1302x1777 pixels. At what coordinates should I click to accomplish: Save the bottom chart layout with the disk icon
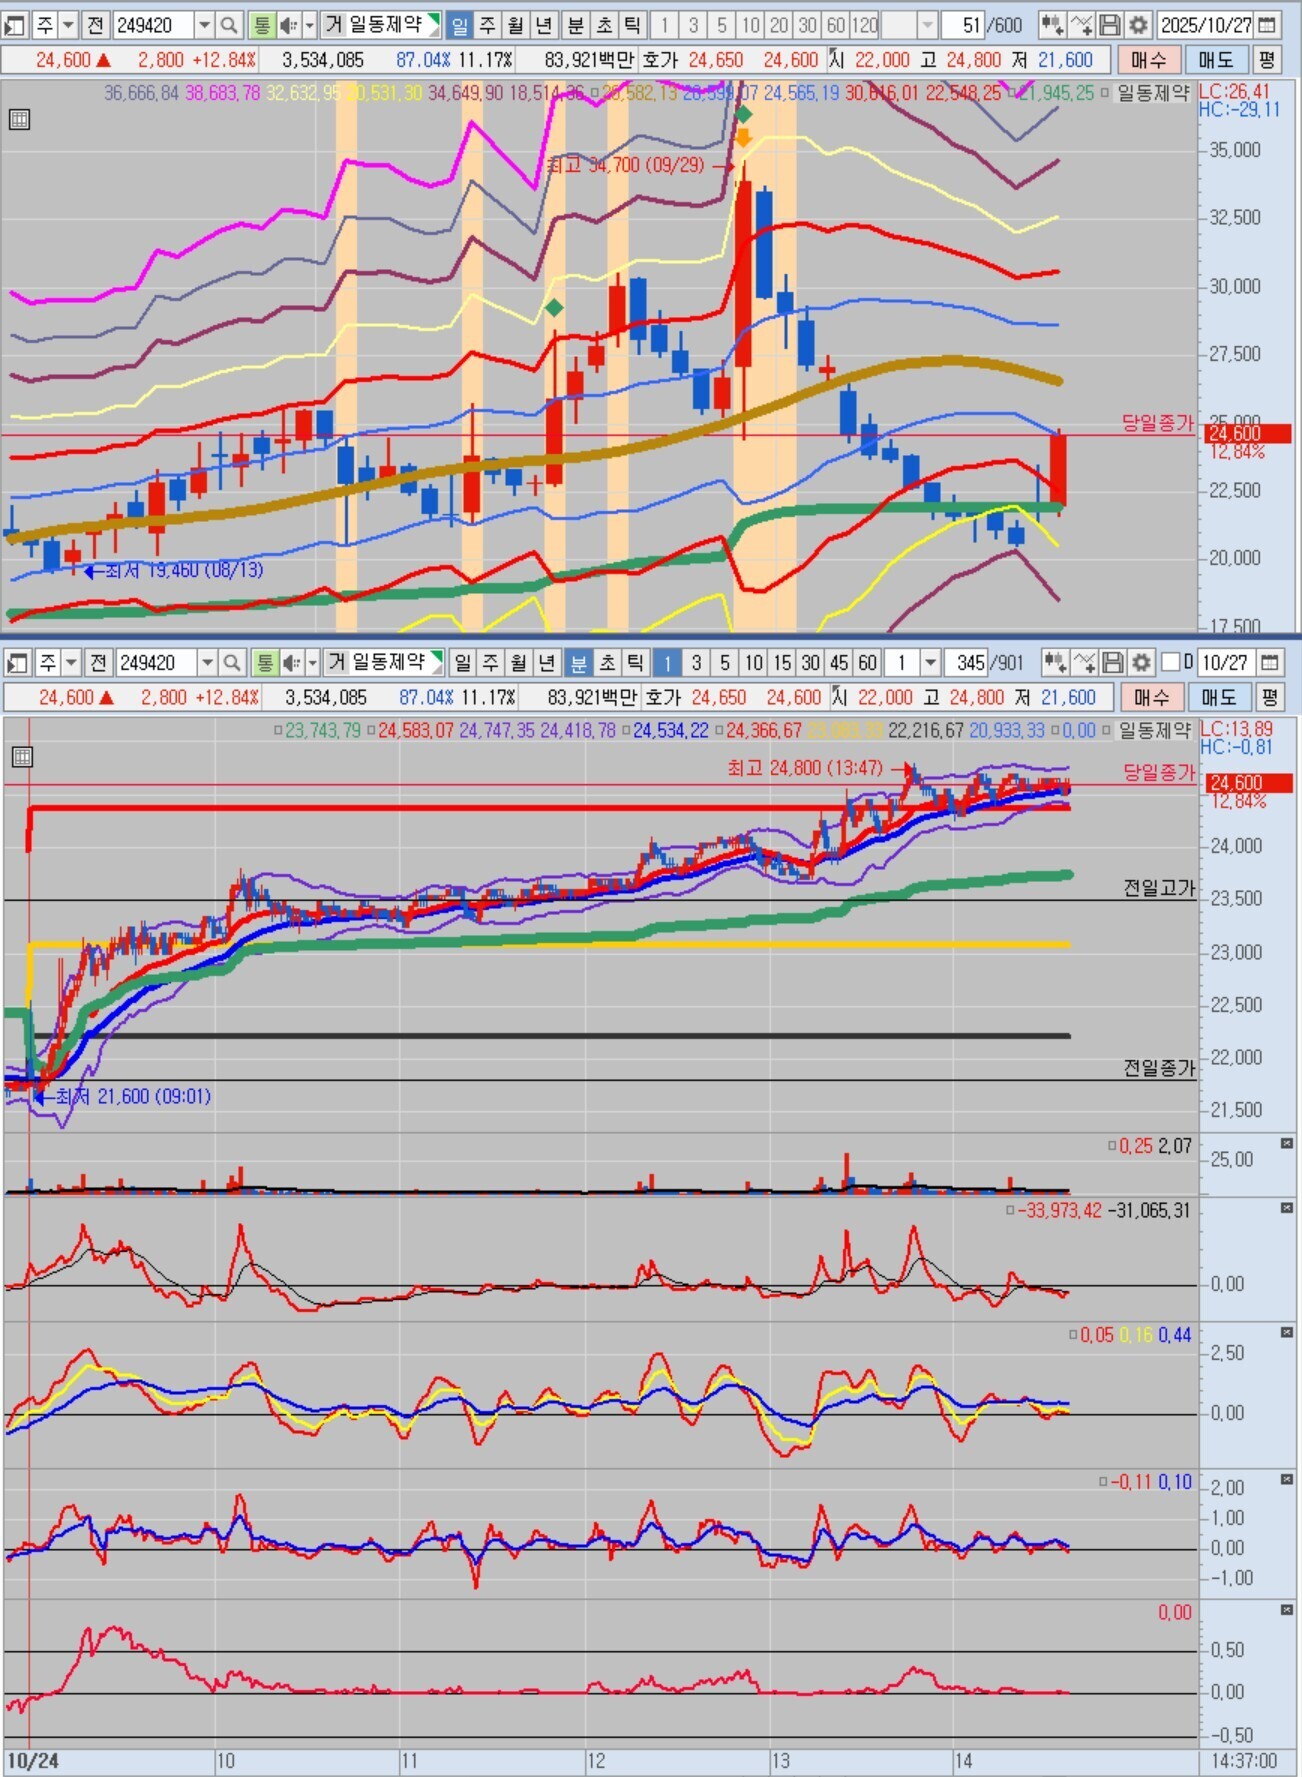1112,662
